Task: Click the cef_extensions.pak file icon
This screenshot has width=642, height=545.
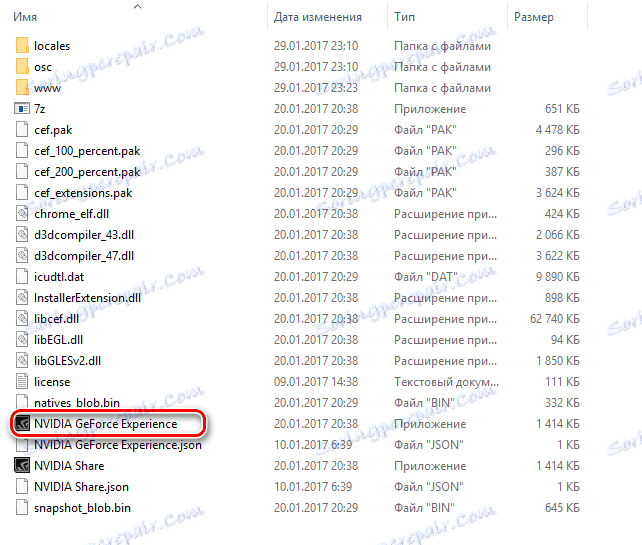Action: (22, 192)
